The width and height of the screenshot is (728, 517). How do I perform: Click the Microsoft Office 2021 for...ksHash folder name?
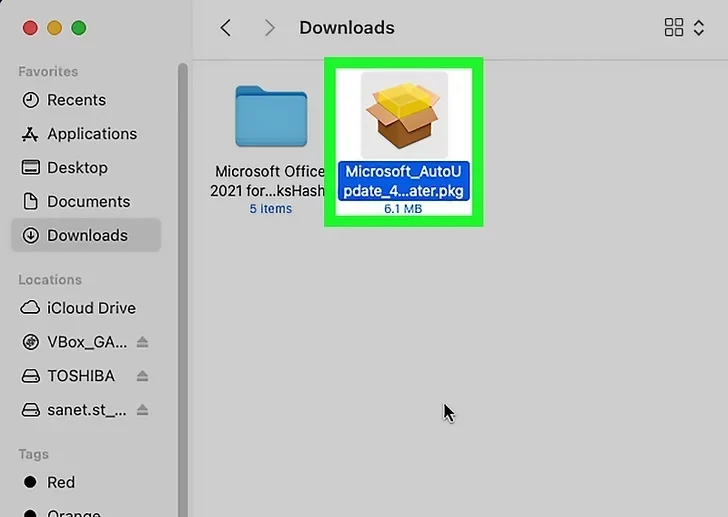(x=267, y=181)
